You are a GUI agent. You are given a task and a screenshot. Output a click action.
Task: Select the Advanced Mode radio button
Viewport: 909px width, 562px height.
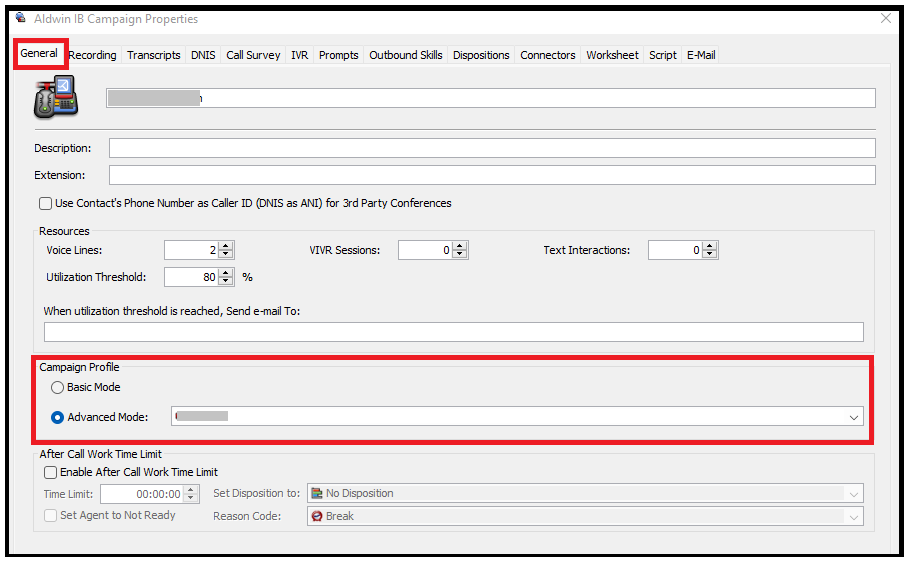pos(57,418)
